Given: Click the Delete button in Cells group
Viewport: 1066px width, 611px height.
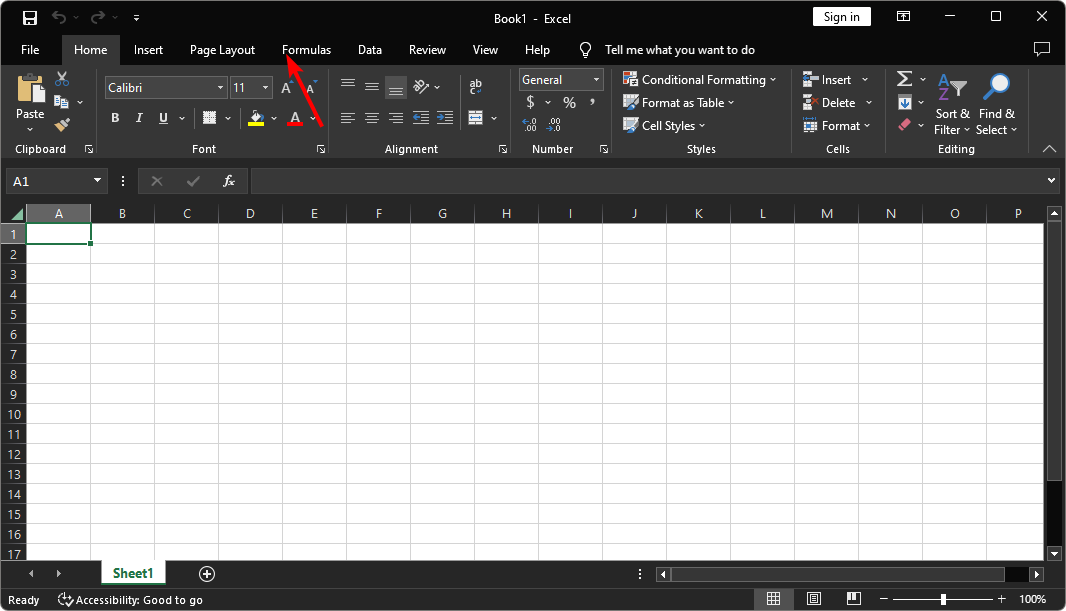Looking at the screenshot, I should tap(837, 103).
